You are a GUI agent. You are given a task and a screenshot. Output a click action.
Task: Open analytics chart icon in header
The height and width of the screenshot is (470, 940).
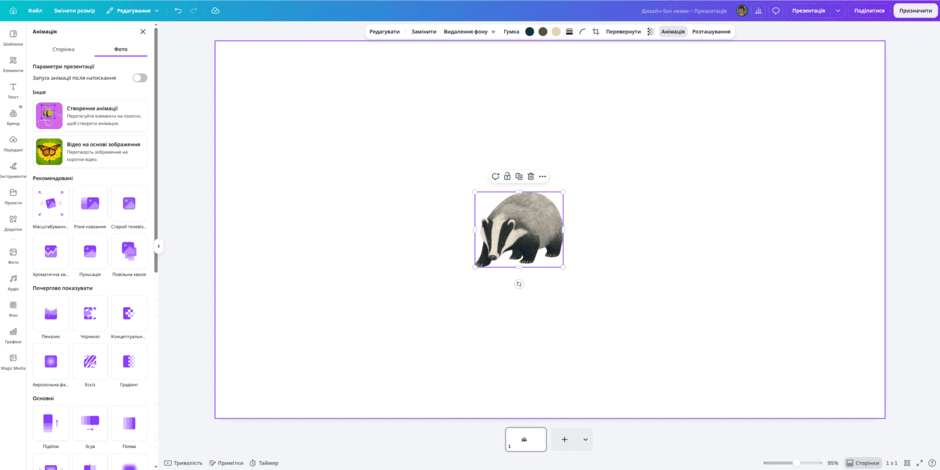(758, 11)
